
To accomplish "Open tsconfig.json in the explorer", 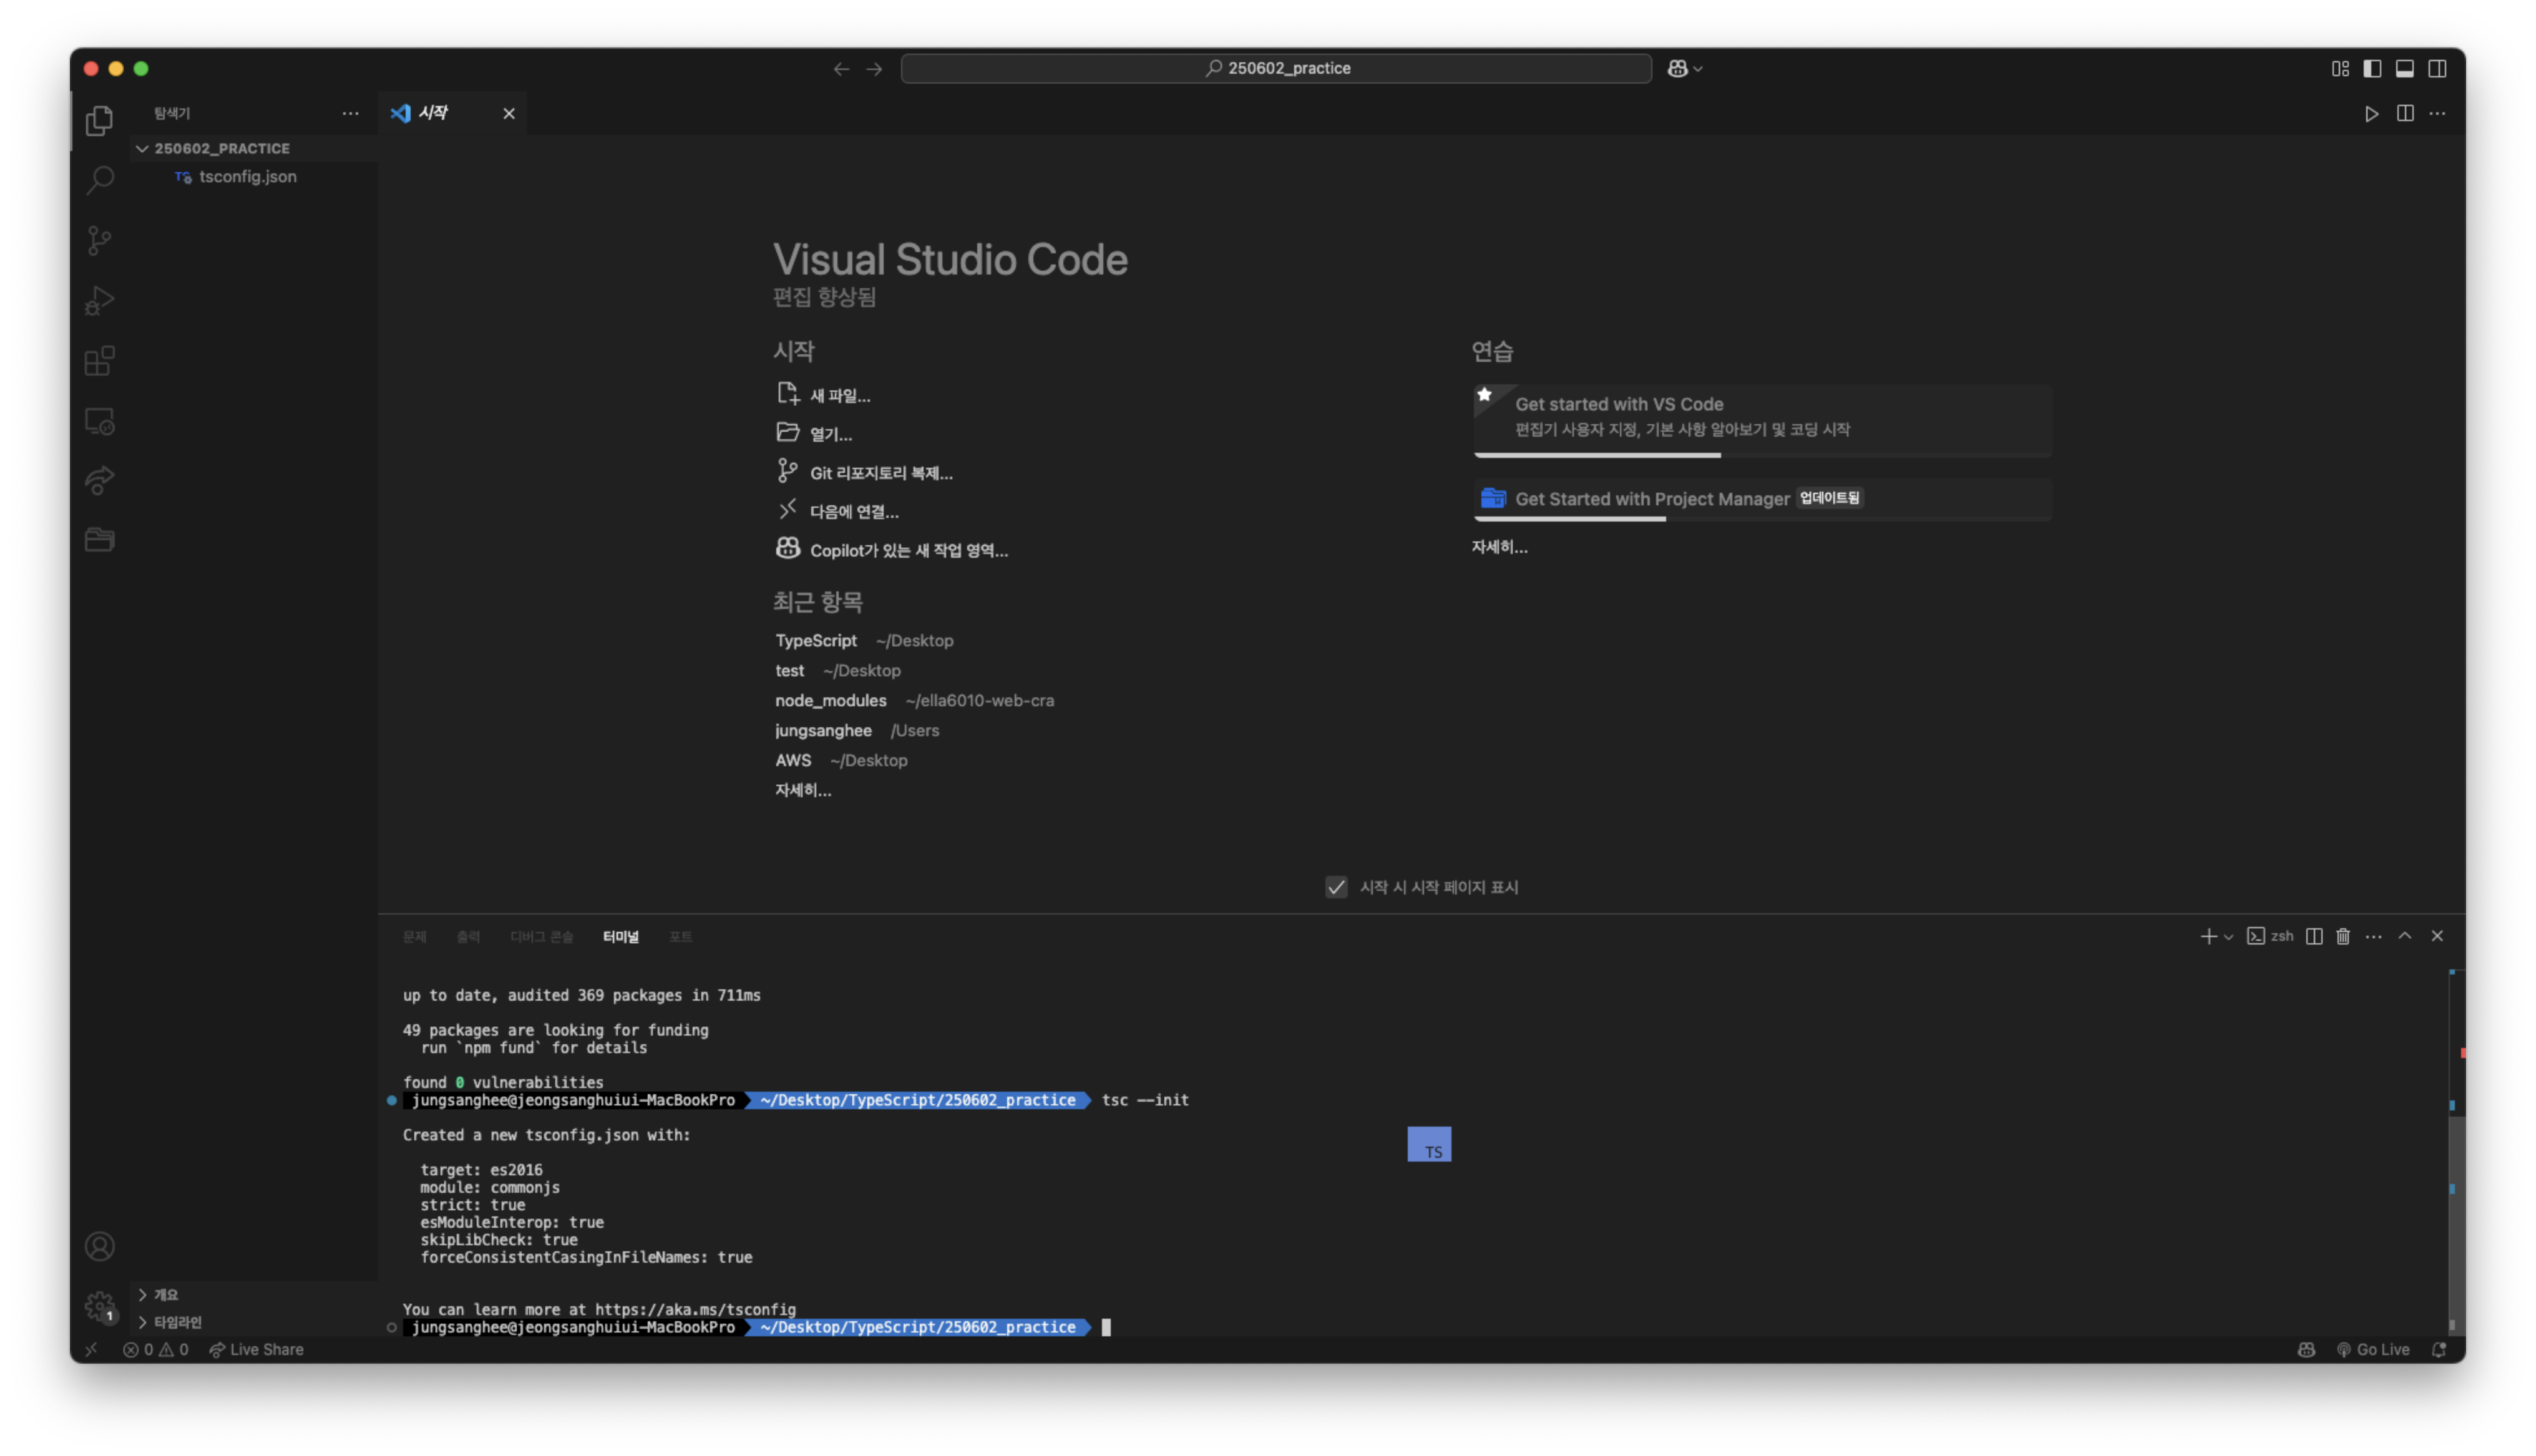I will (247, 177).
